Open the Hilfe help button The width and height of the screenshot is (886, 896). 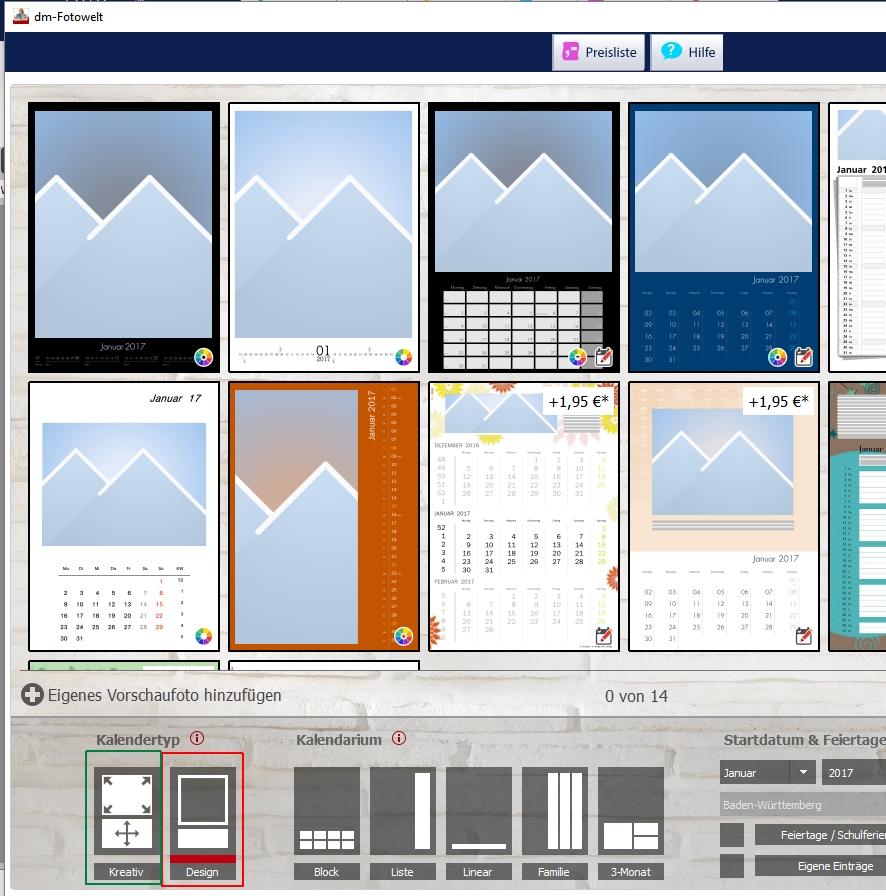687,52
